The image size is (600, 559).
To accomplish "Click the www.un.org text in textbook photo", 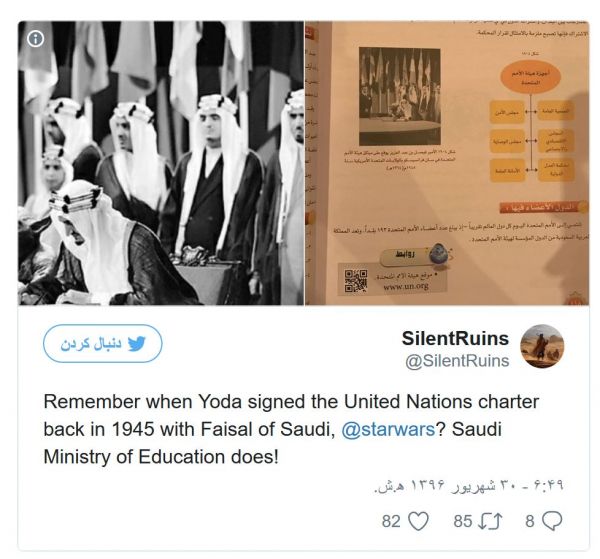I will pyautogui.click(x=406, y=286).
